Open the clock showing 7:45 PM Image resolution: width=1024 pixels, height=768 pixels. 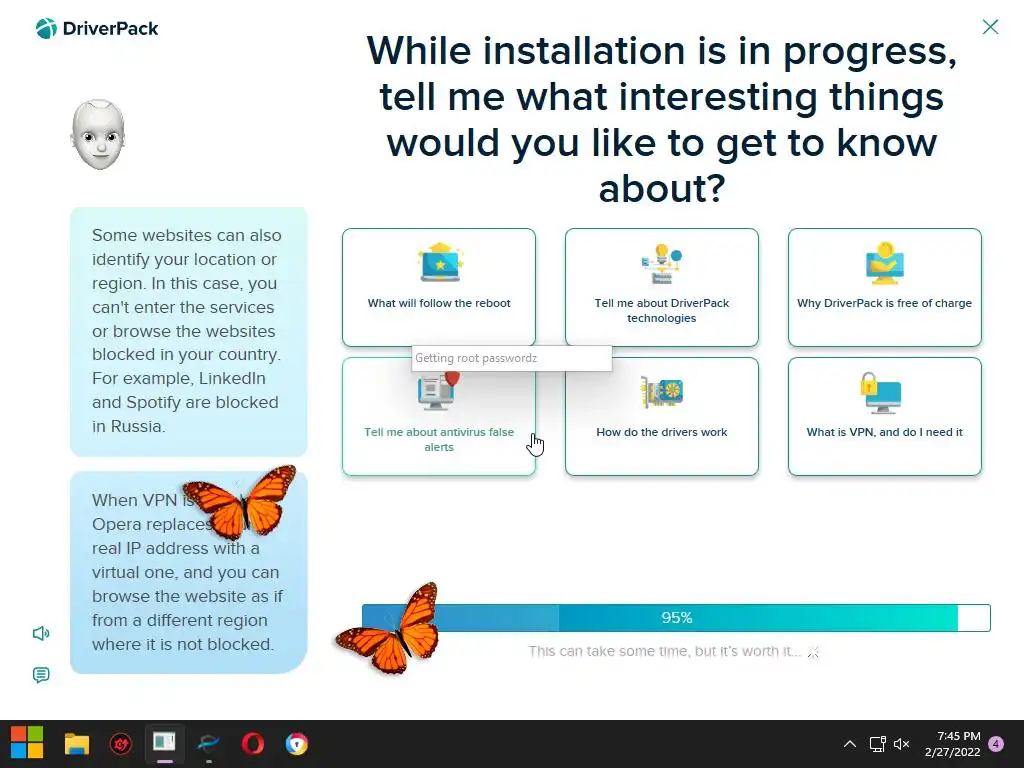click(953, 744)
